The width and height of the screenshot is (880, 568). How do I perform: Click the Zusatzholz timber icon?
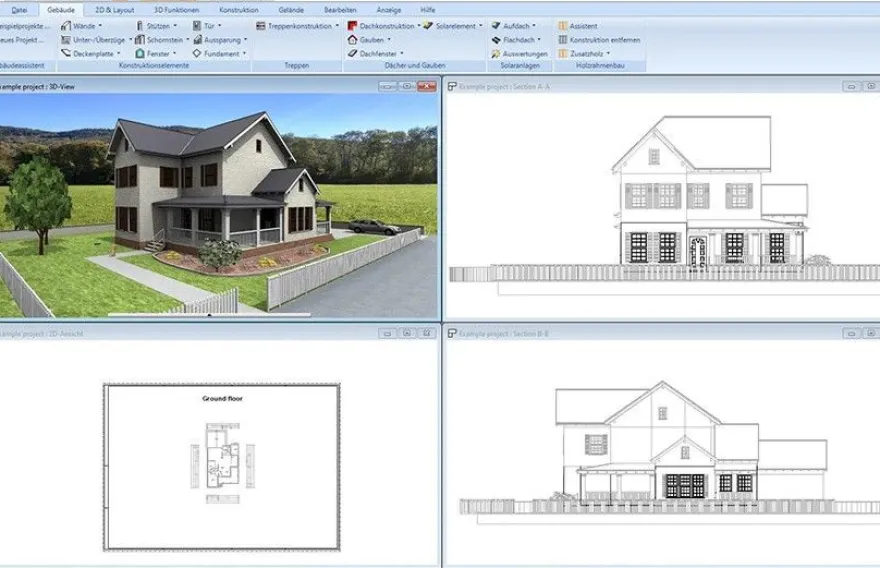(x=563, y=54)
